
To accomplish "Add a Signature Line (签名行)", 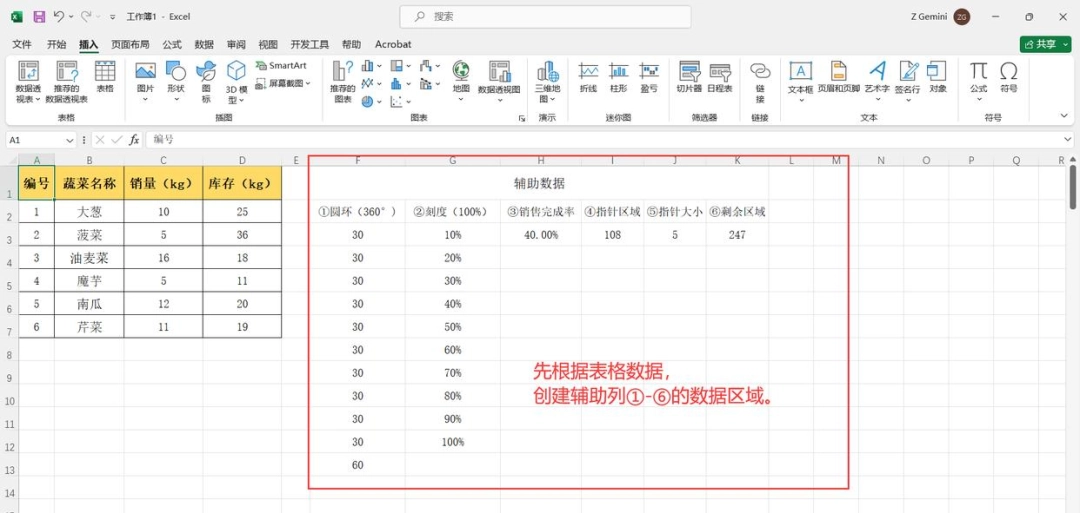I will coord(908,82).
